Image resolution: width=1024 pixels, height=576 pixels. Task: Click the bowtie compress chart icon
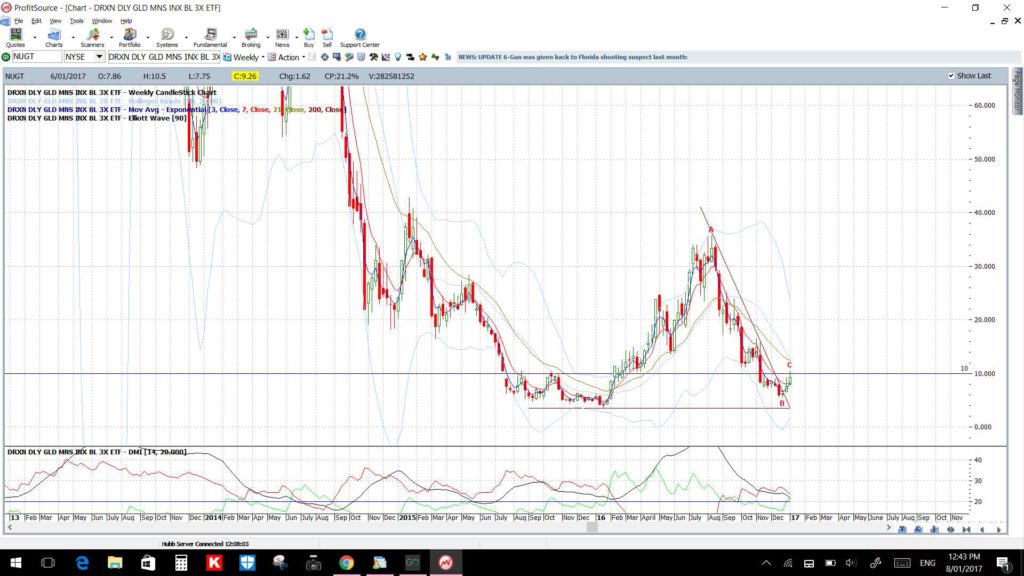(x=967, y=530)
